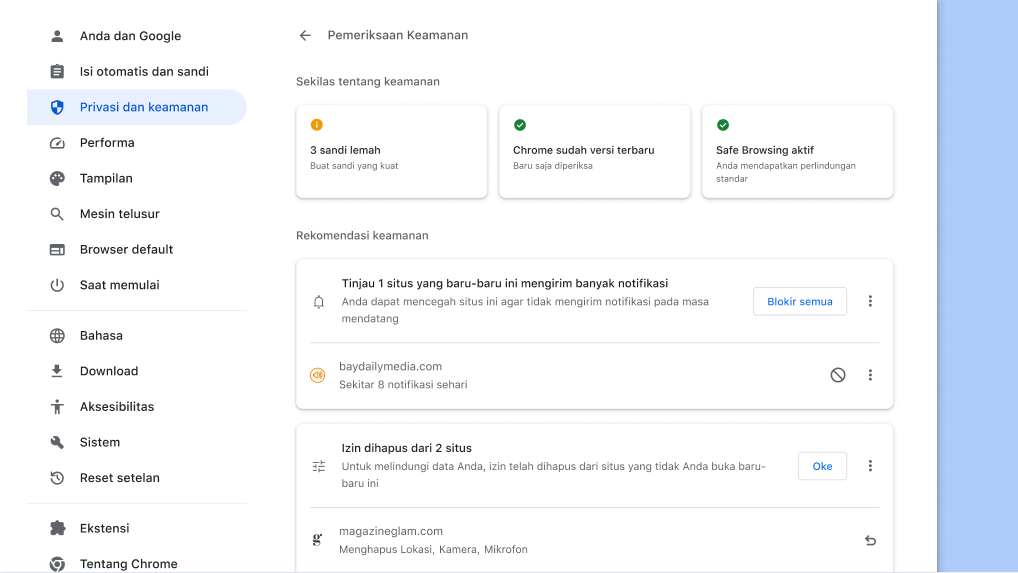Screen dimensions: 1018x573
Task: Open the 3 sandi lemah card
Action: pos(391,152)
